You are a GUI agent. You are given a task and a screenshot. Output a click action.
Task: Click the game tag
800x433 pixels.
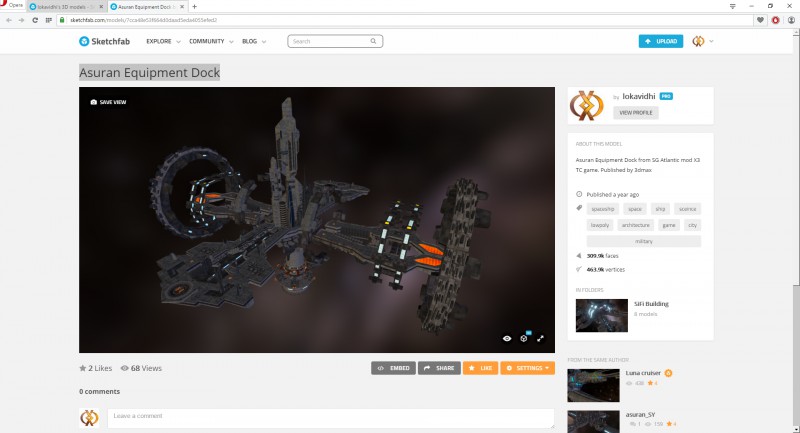coord(669,225)
